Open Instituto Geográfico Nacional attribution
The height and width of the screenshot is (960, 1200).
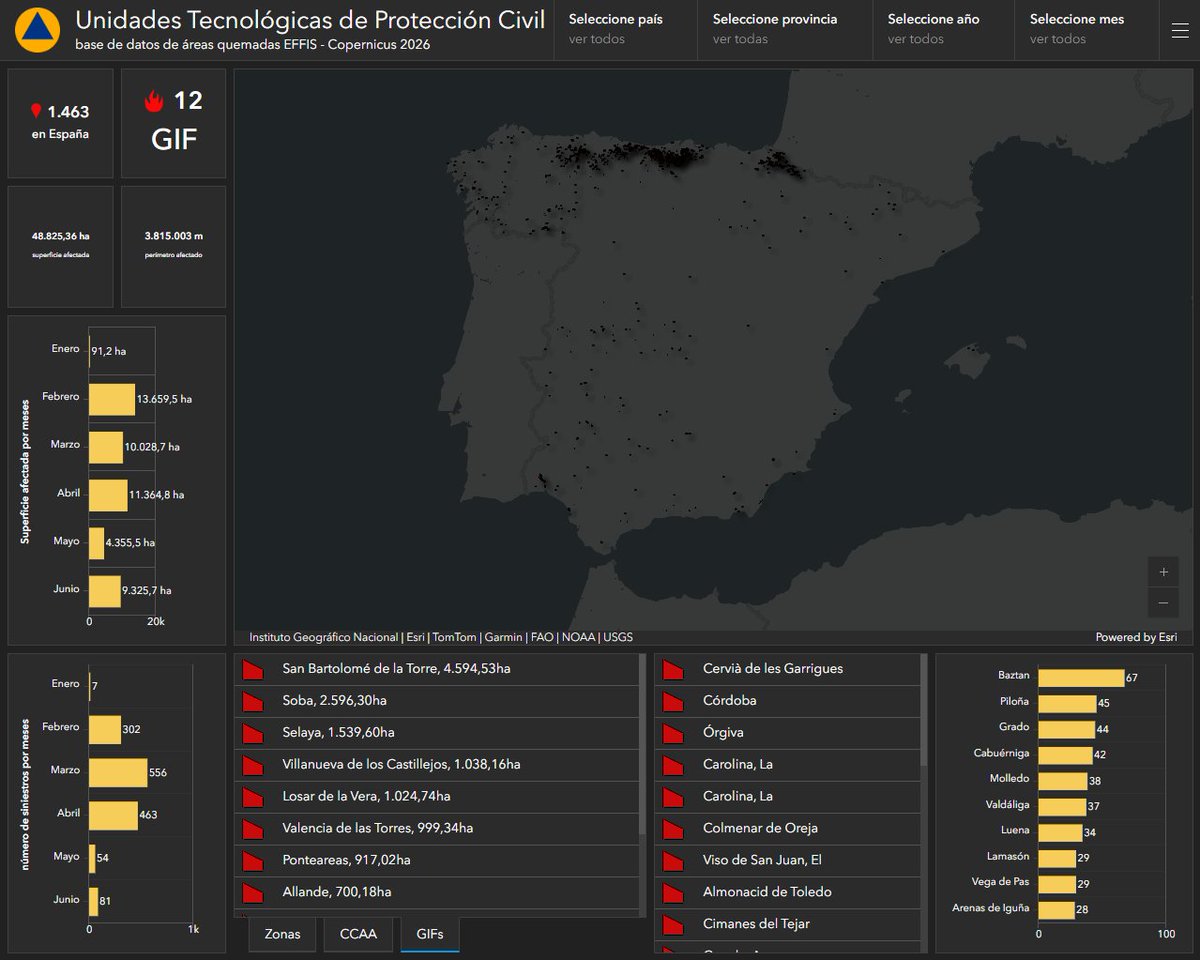pyautogui.click(x=325, y=637)
